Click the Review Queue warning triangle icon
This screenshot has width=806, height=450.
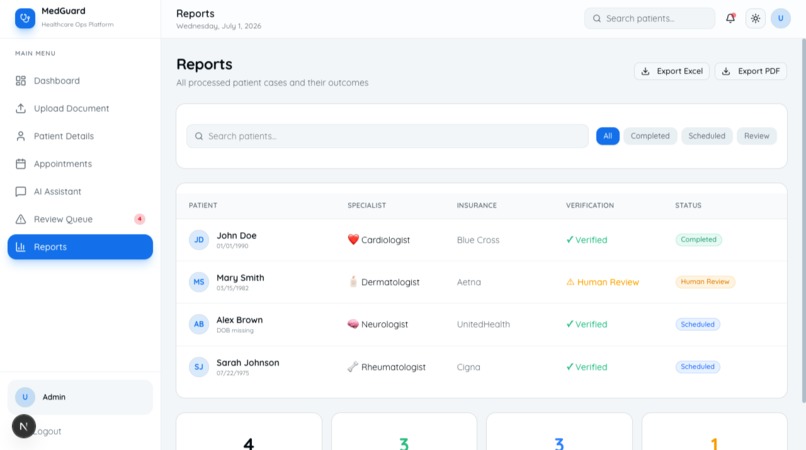click(21, 220)
